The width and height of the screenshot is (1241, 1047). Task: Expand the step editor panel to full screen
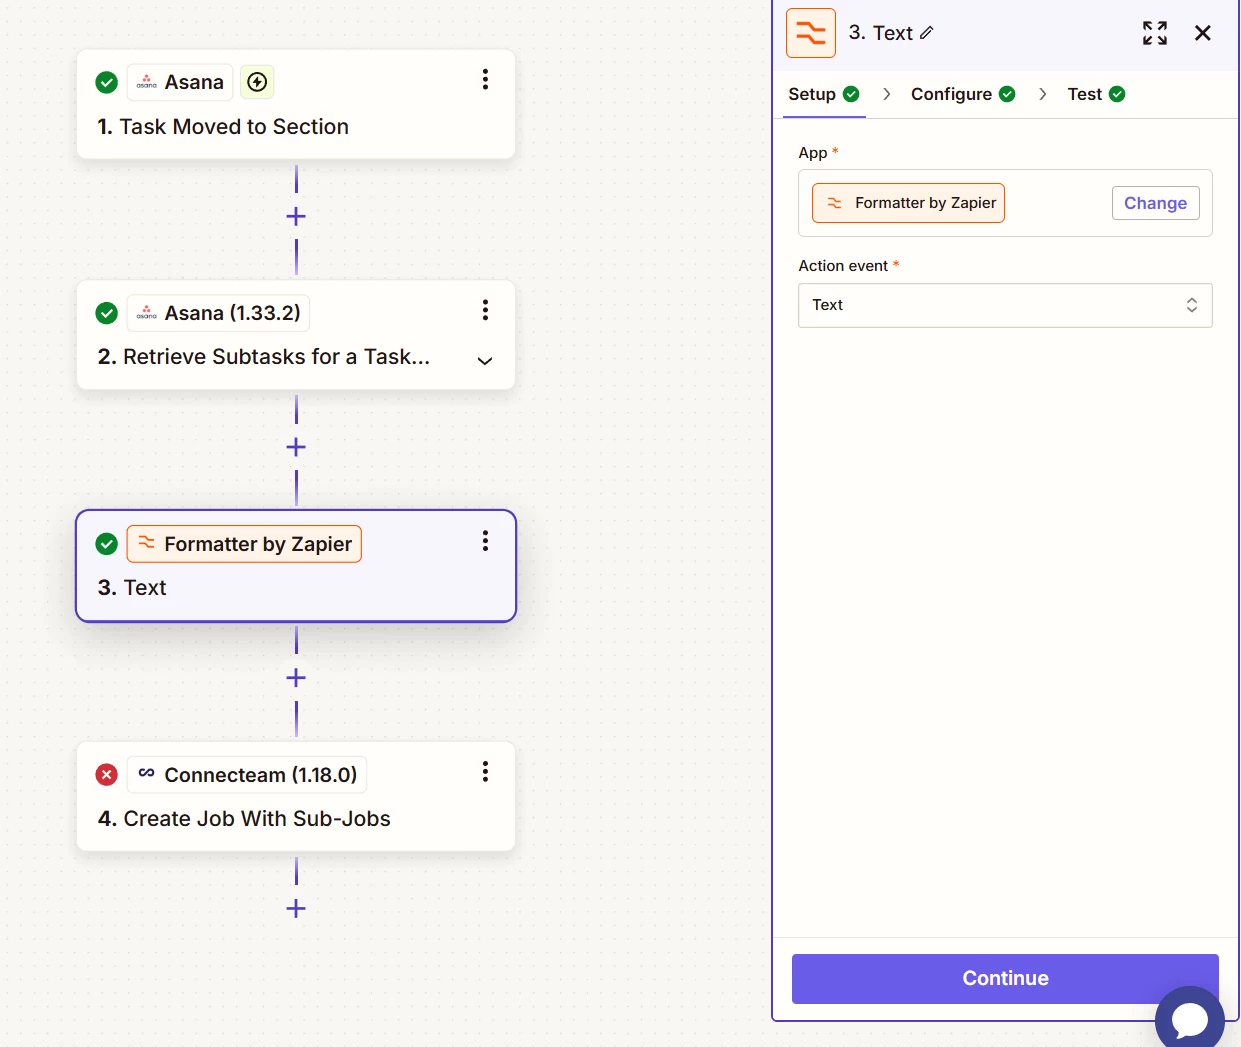pyautogui.click(x=1155, y=33)
